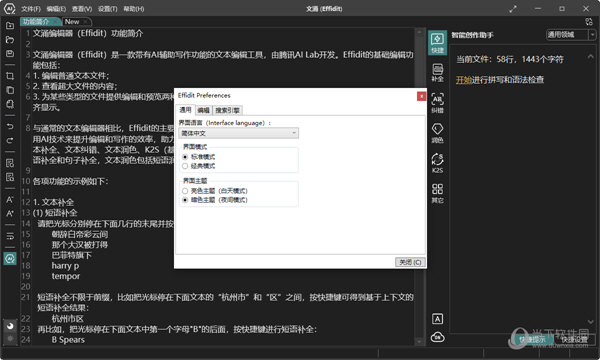The width and height of the screenshot is (600, 360).
Task: Click the highlighted AI assistant icon in left toolbar
Action: click(x=10, y=259)
